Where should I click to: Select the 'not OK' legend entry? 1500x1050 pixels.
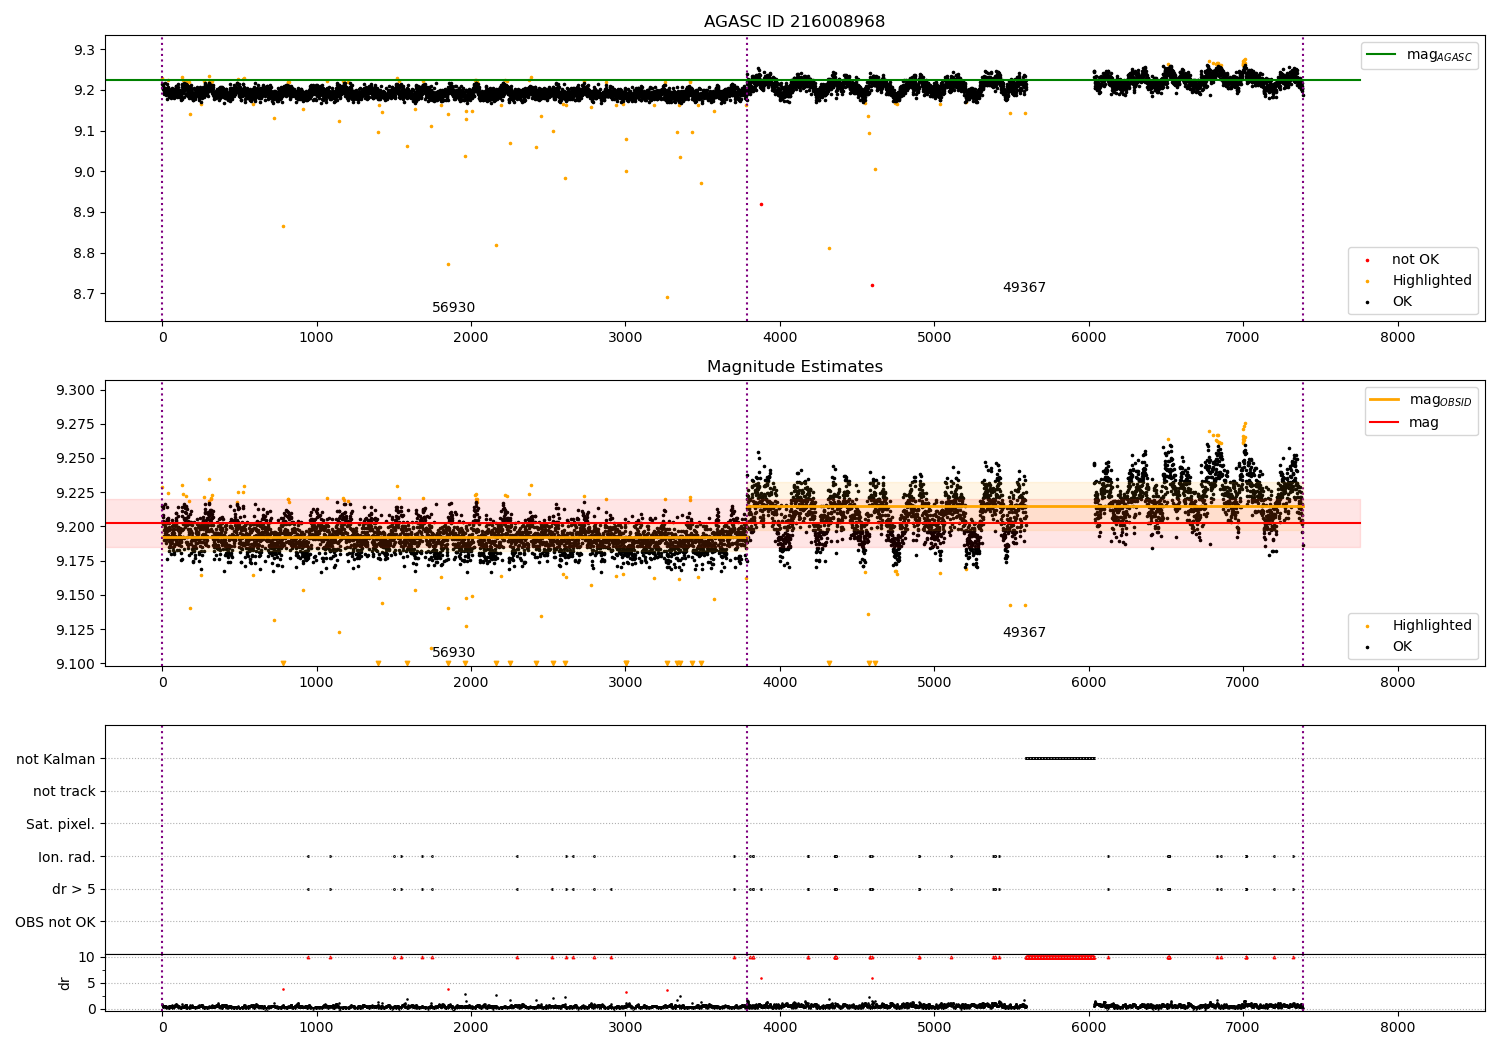[x=1415, y=260]
